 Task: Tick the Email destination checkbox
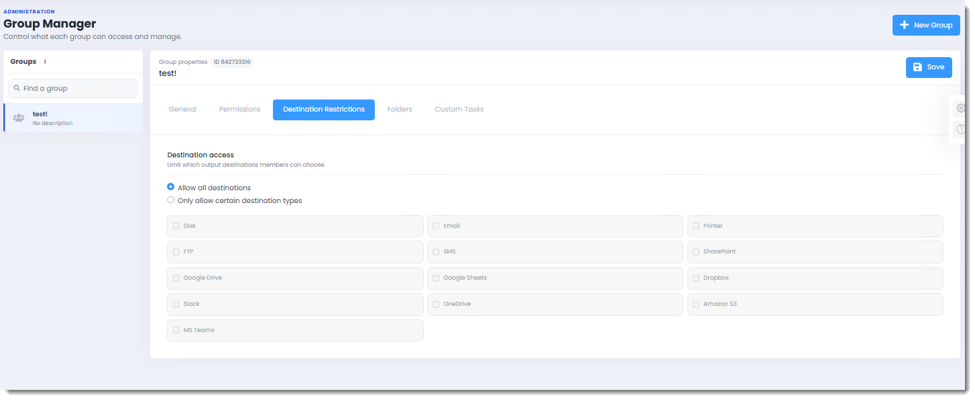tap(436, 226)
